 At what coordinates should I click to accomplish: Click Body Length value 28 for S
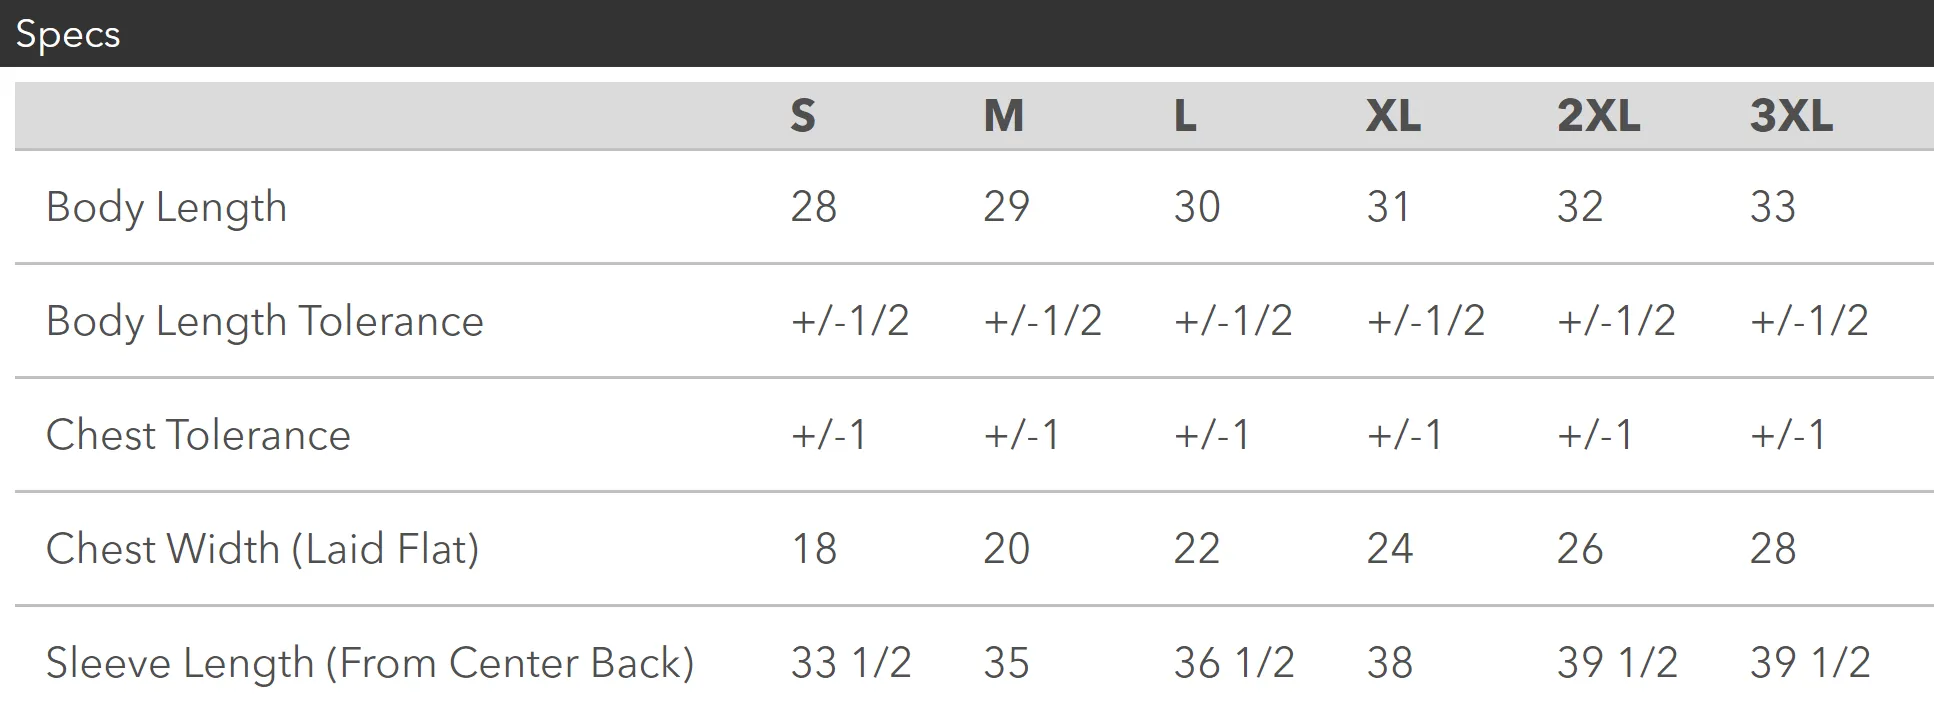pos(814,207)
